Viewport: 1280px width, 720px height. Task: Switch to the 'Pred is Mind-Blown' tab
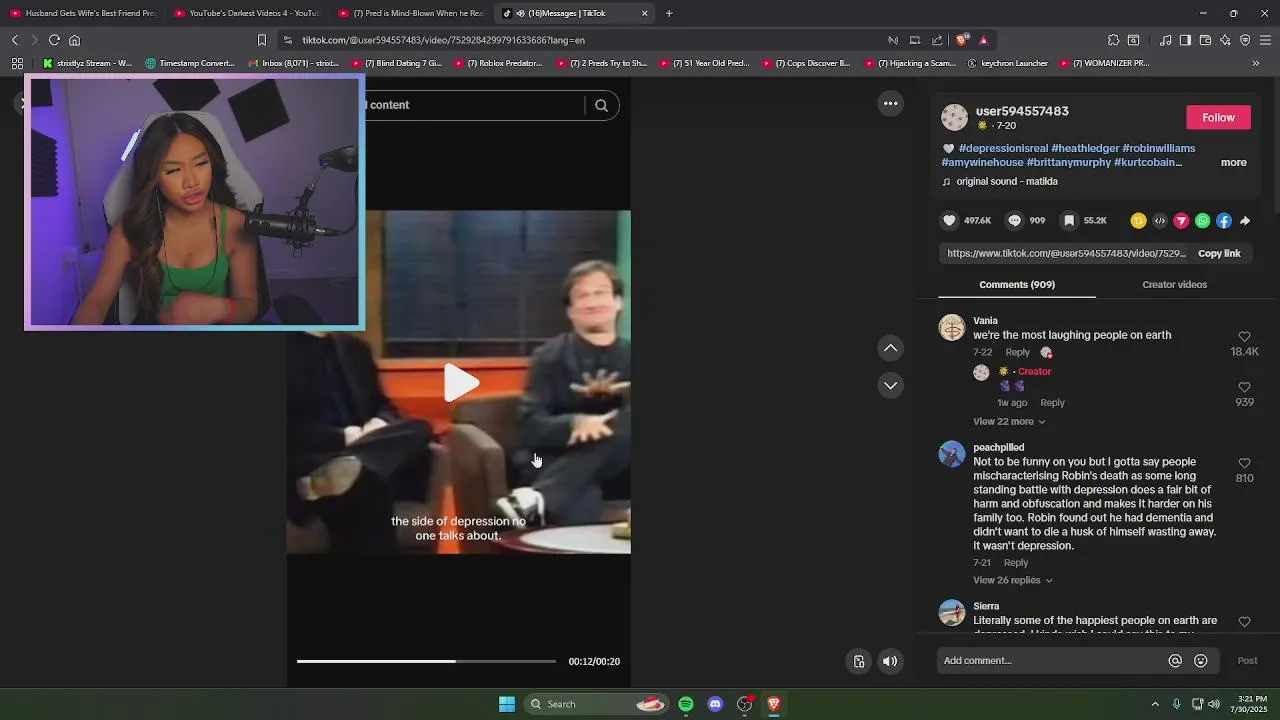coord(410,13)
